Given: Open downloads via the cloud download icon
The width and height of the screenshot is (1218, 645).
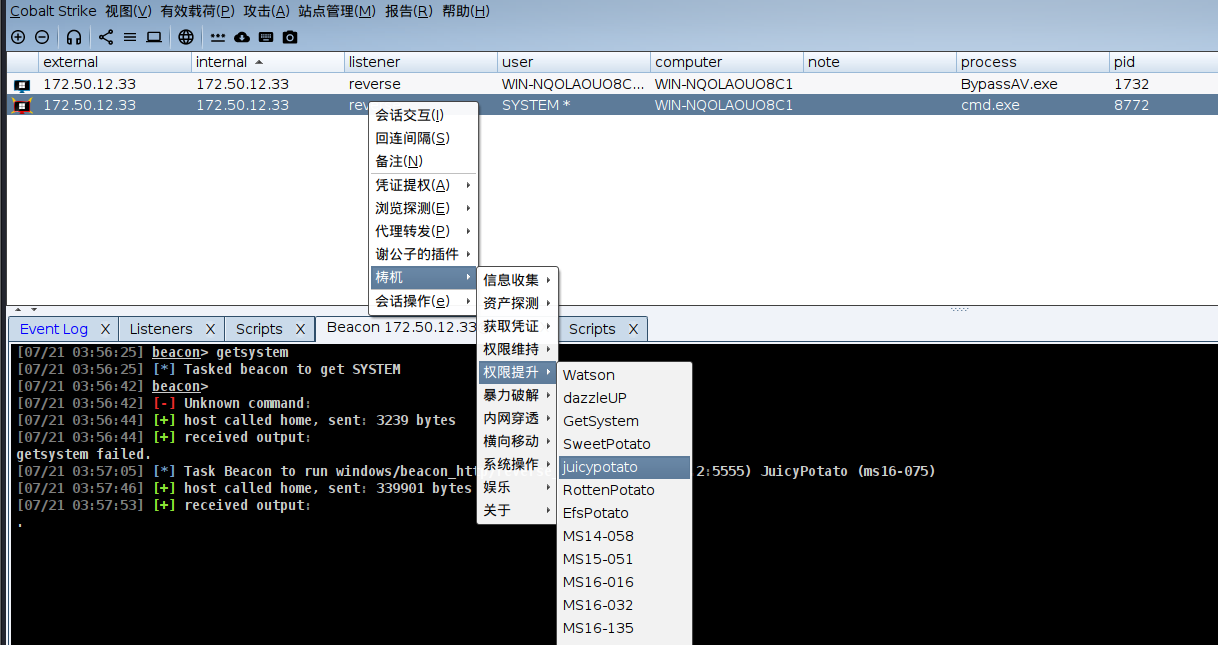Looking at the screenshot, I should (242, 37).
